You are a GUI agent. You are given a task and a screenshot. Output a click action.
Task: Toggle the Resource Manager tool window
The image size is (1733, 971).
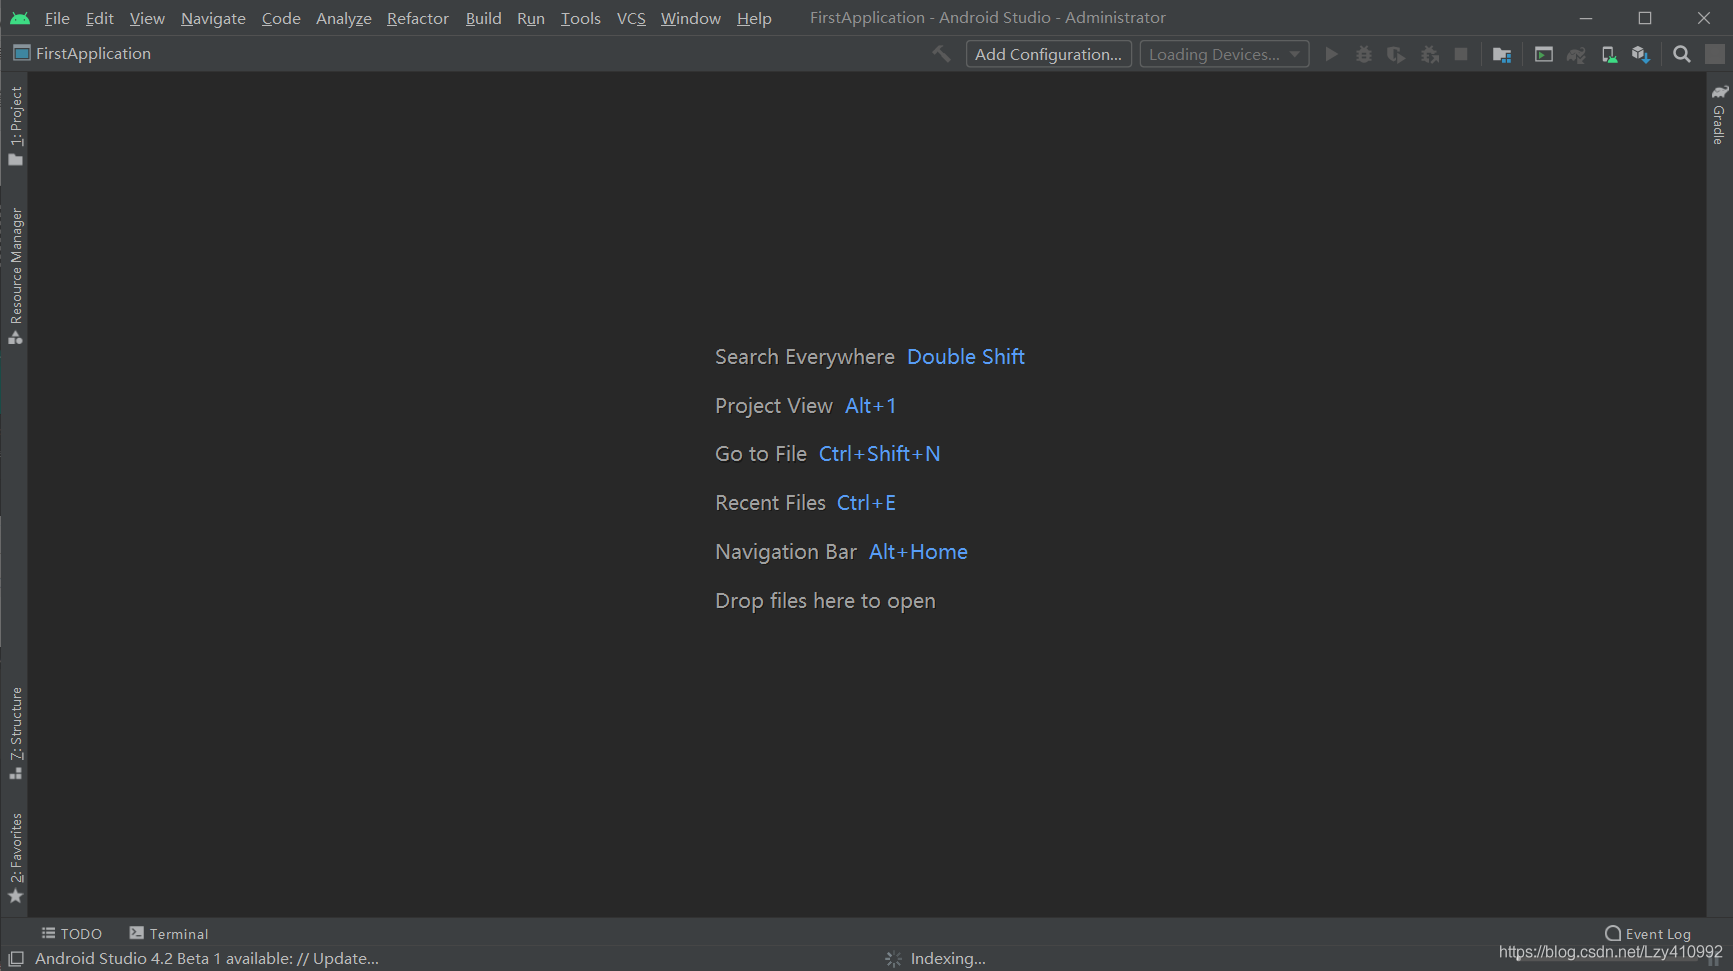(15, 276)
